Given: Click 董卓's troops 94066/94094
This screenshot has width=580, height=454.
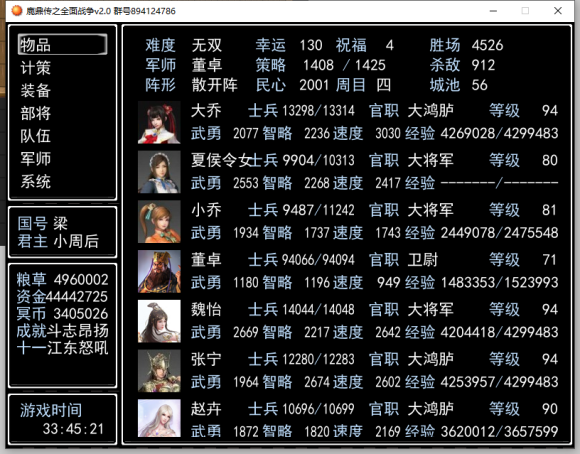Looking at the screenshot, I should pos(318,260).
